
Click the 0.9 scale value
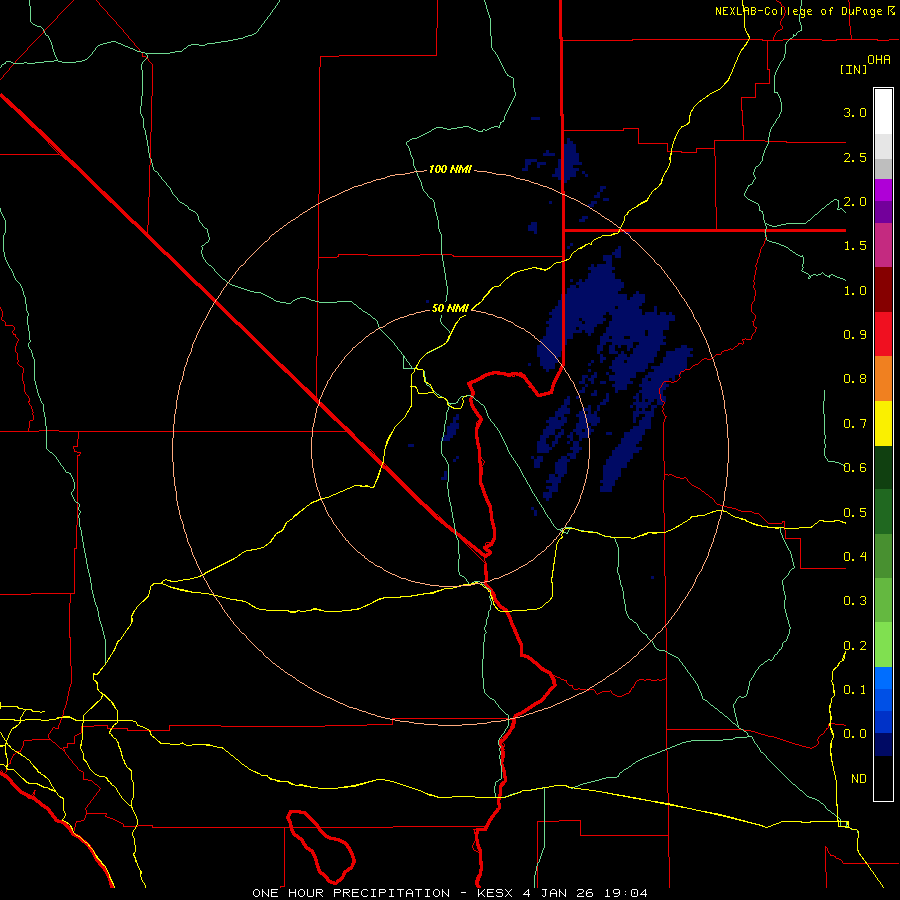point(855,335)
